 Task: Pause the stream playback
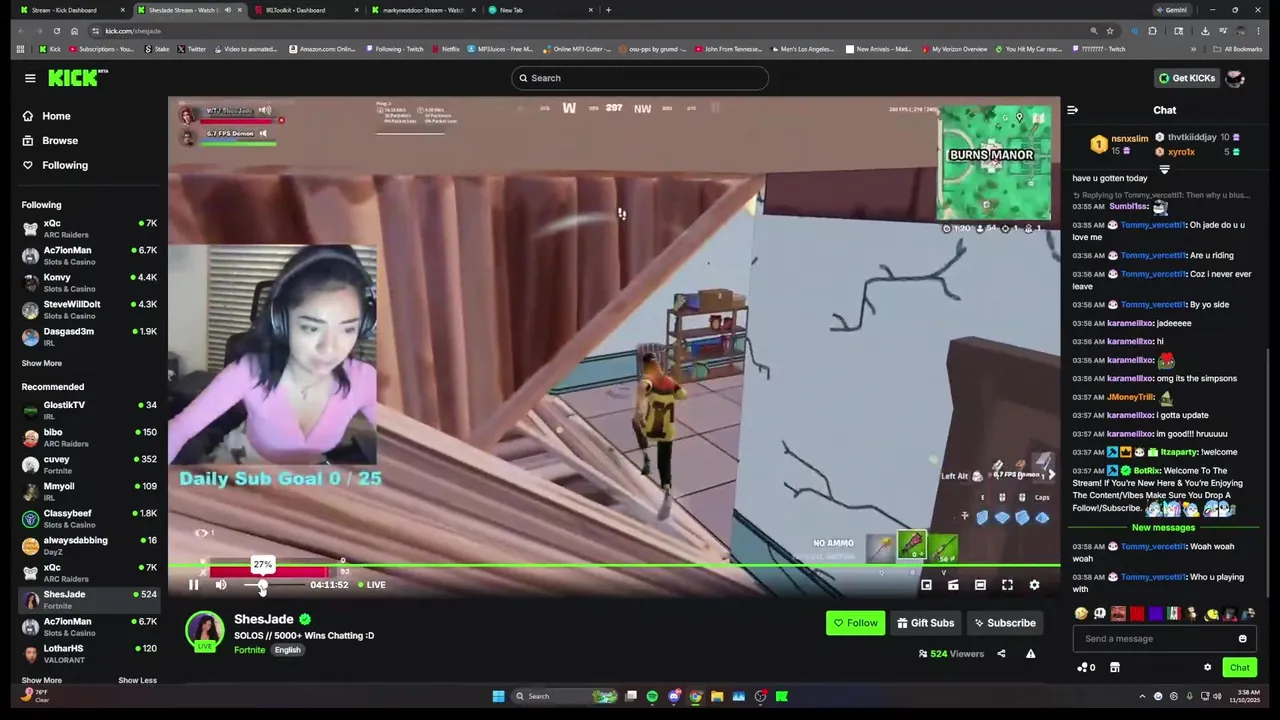click(194, 585)
